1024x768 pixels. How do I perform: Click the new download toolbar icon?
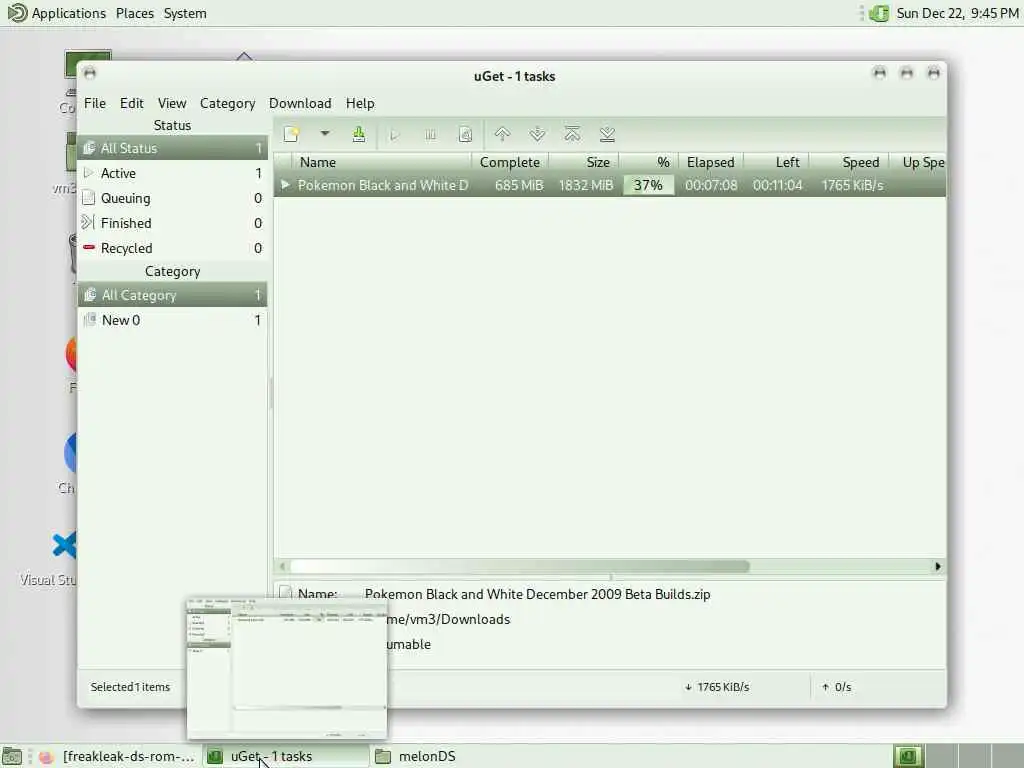pyautogui.click(x=291, y=135)
